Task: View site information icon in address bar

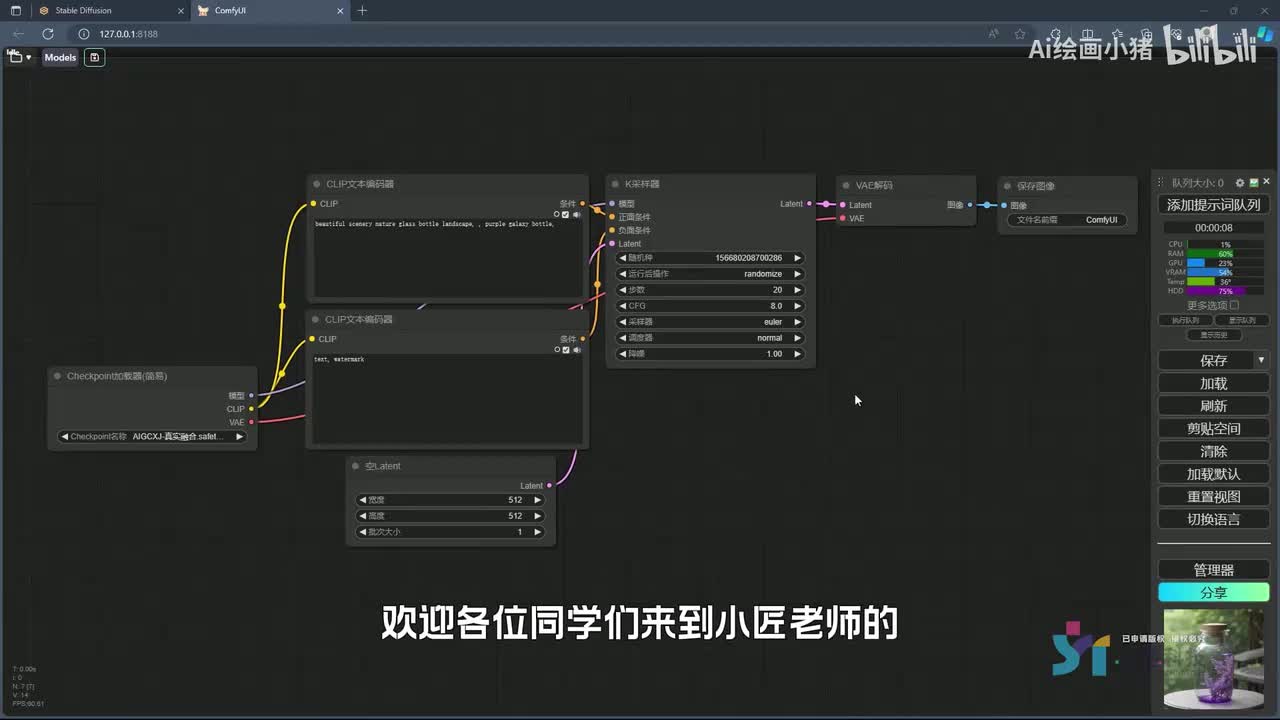Action: (84, 34)
